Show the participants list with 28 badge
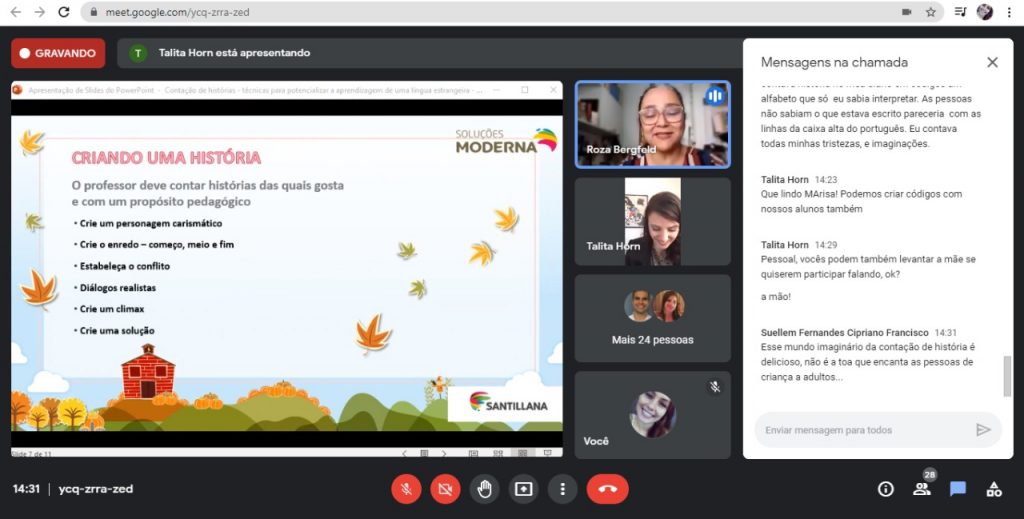 pyautogui.click(x=921, y=489)
